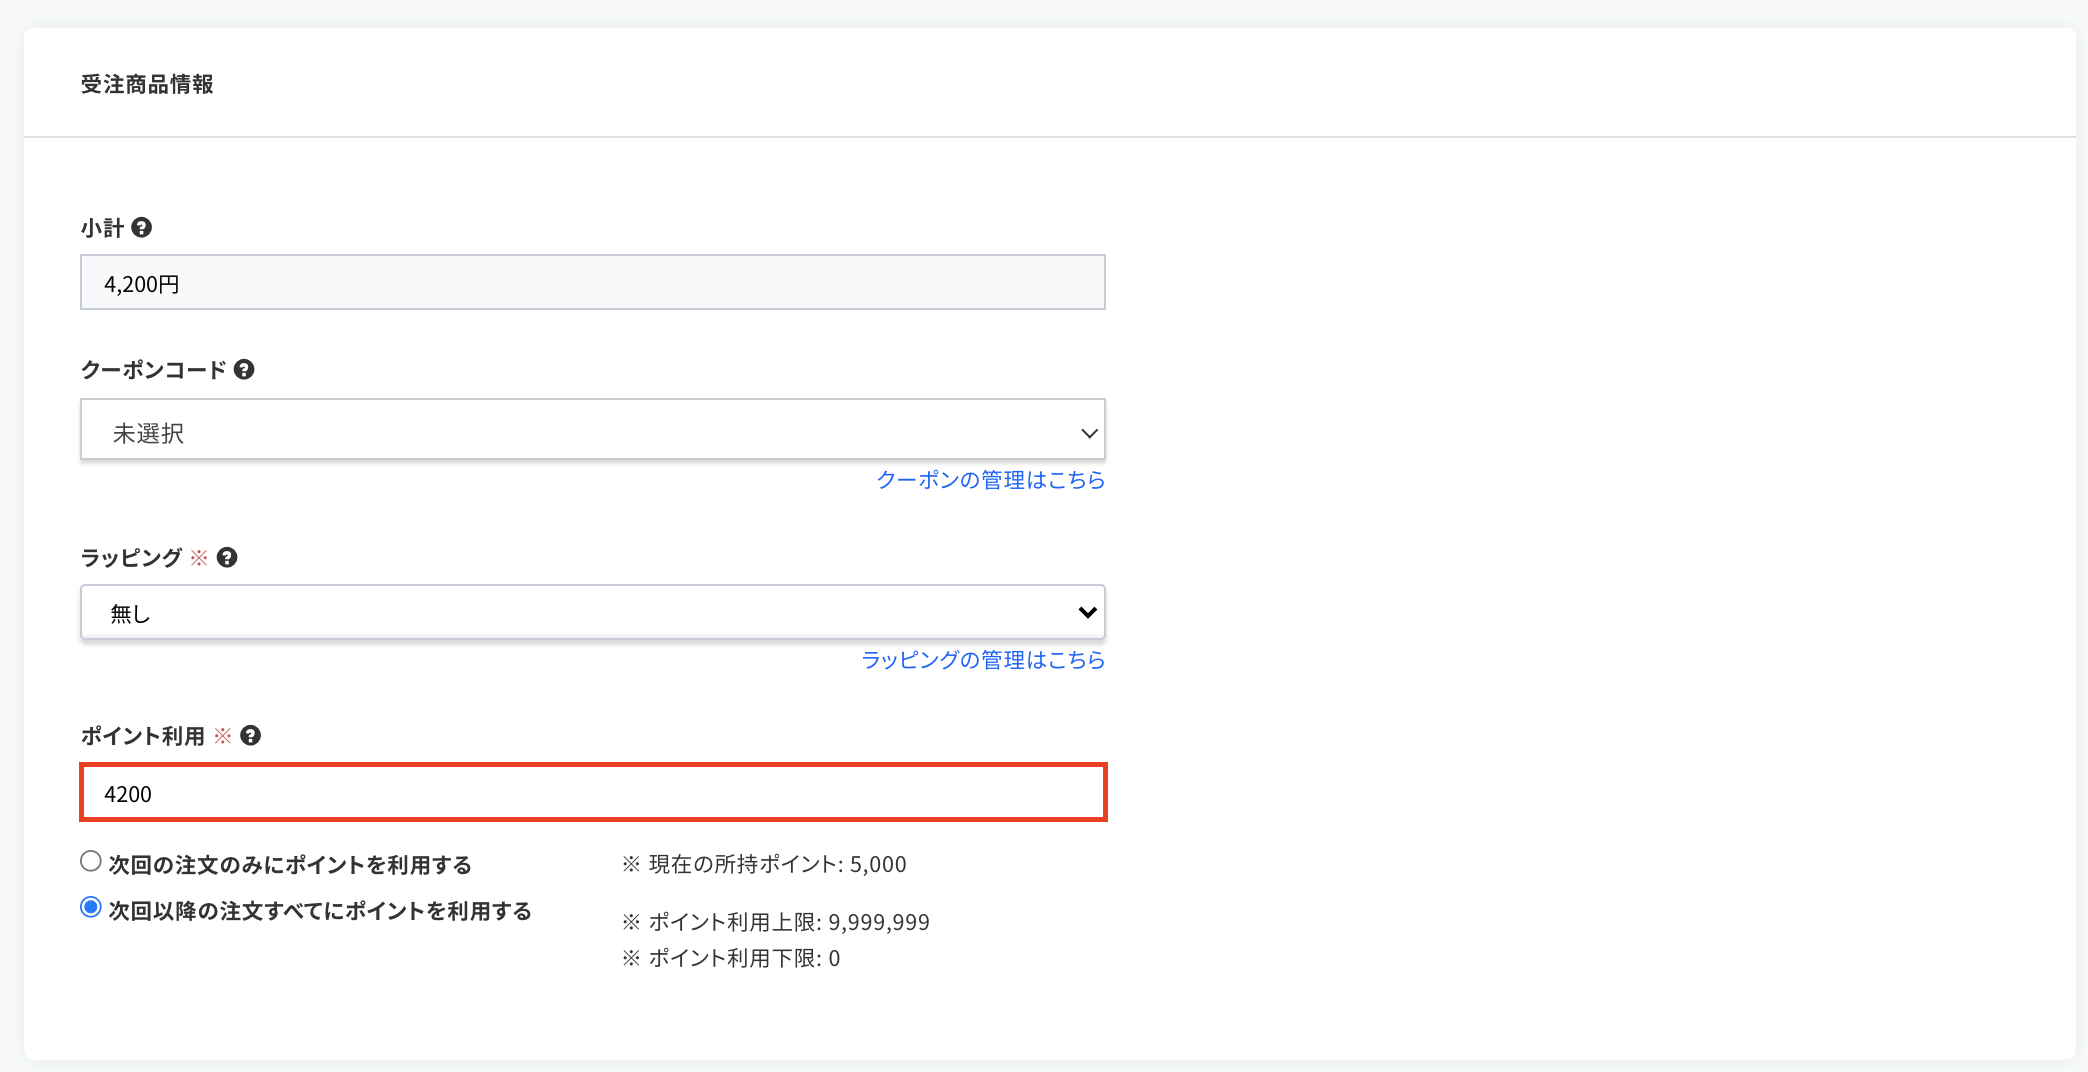Select 次回以降の注文すべてにポイントを利用する radio
This screenshot has height=1072, width=2088.
[x=91, y=907]
